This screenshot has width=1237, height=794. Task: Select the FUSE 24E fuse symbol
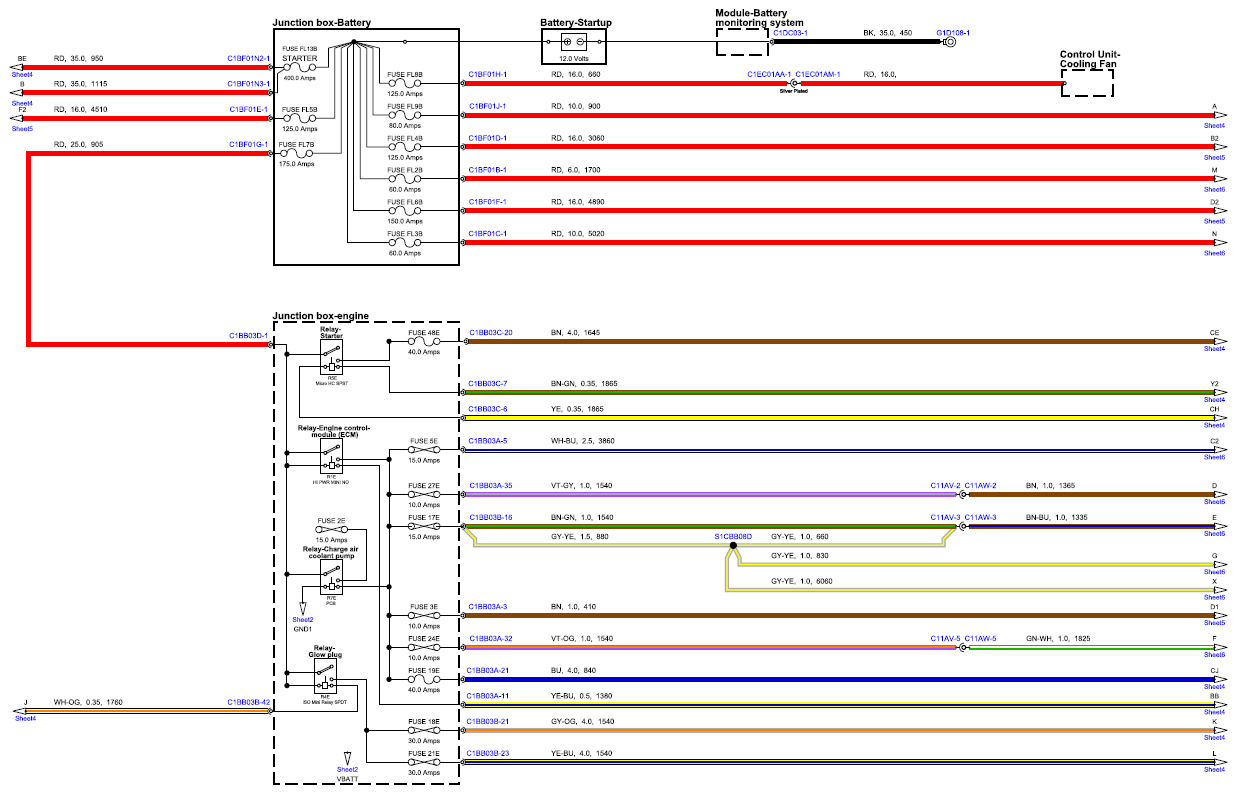[x=425, y=647]
